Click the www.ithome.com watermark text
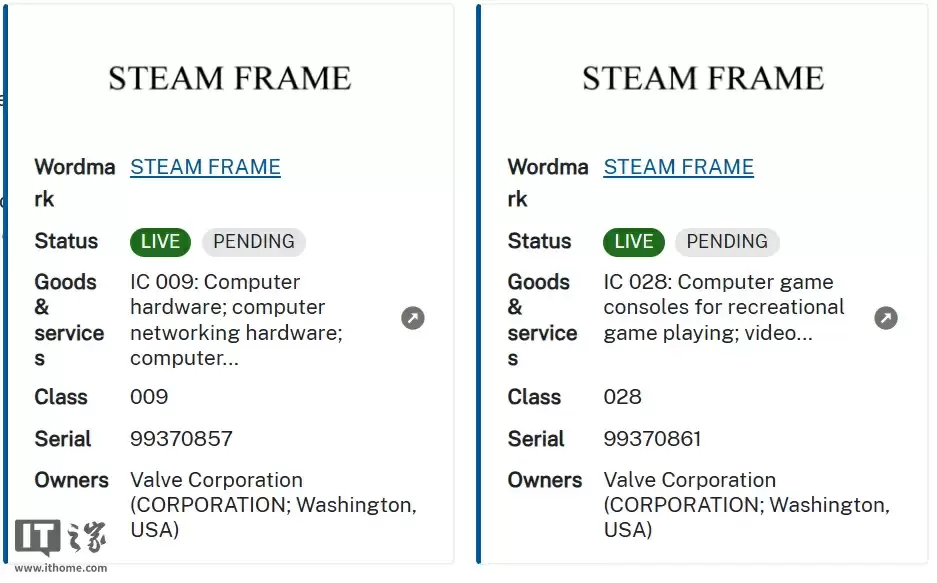 pos(60,567)
